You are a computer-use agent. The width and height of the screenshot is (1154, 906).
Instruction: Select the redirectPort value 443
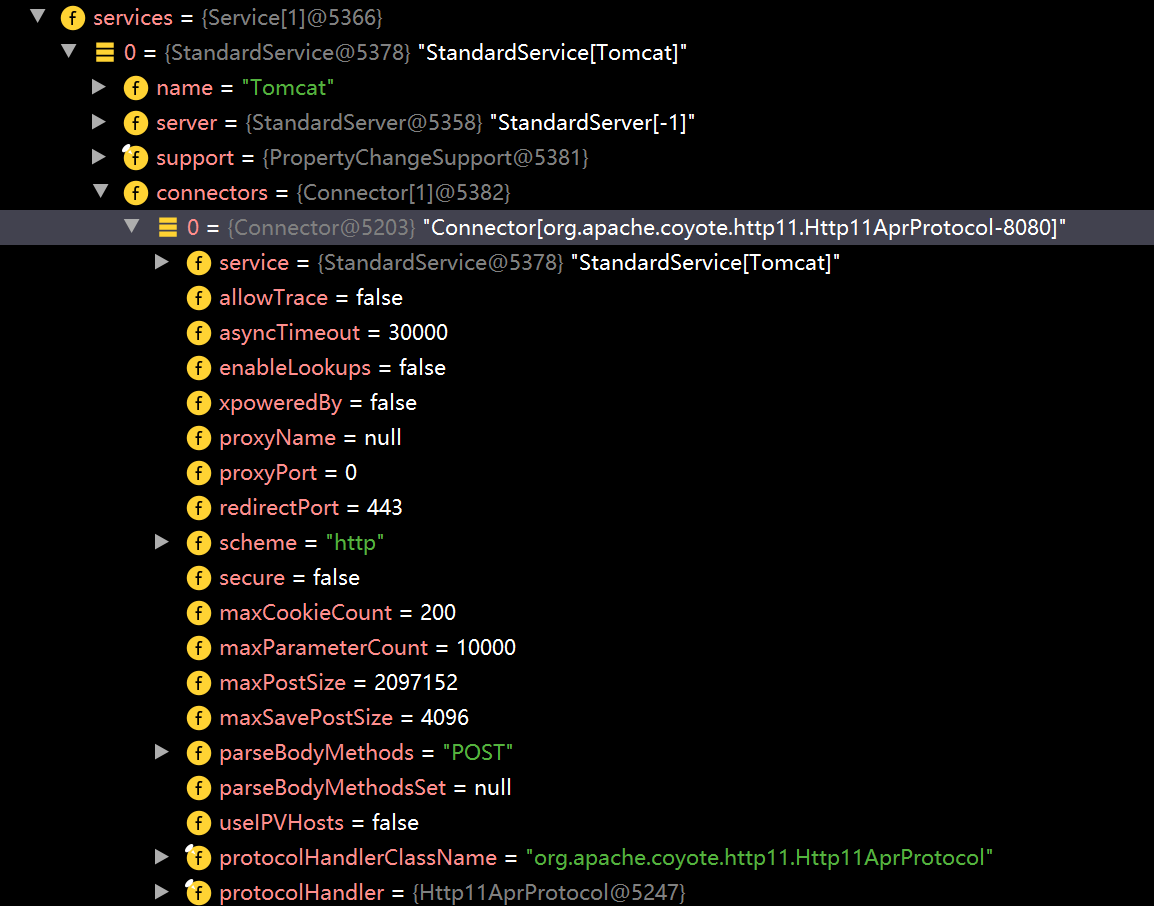point(384,508)
